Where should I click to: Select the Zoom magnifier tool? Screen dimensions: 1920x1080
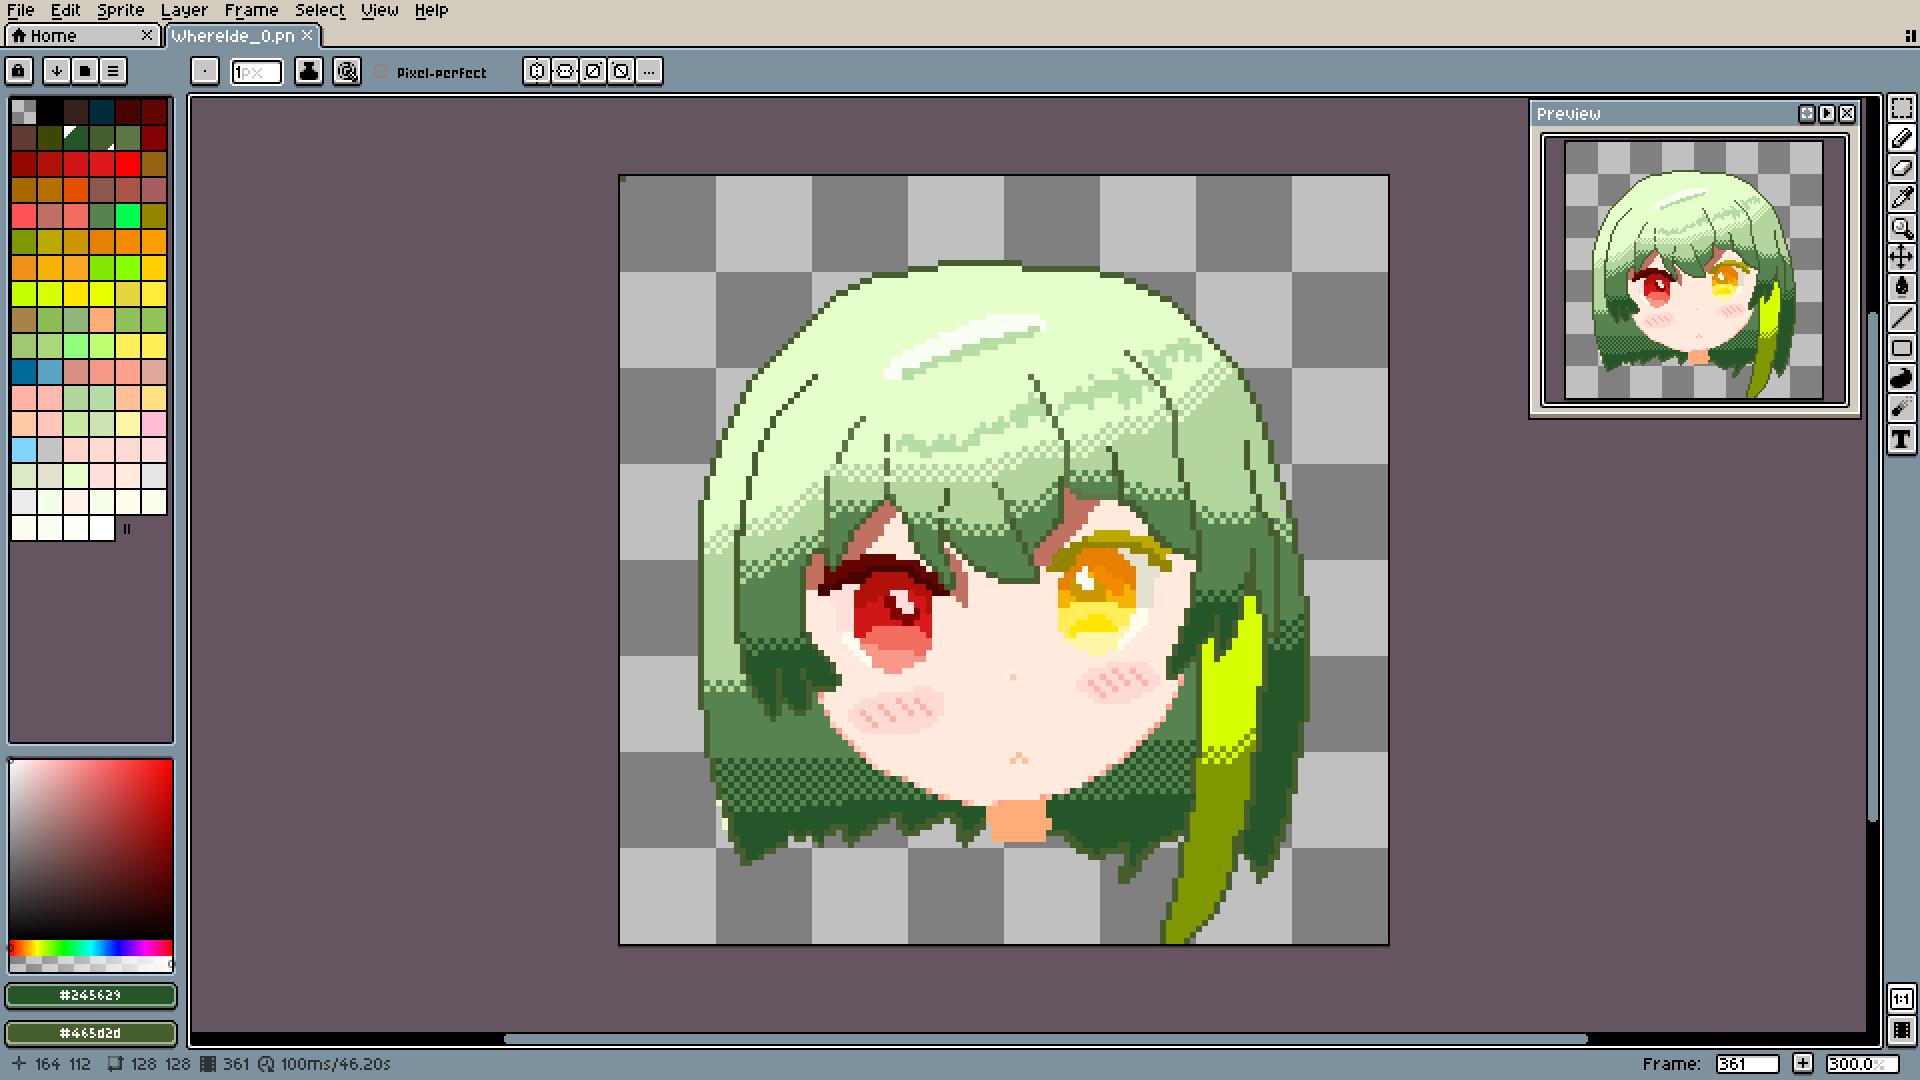pos(1901,228)
